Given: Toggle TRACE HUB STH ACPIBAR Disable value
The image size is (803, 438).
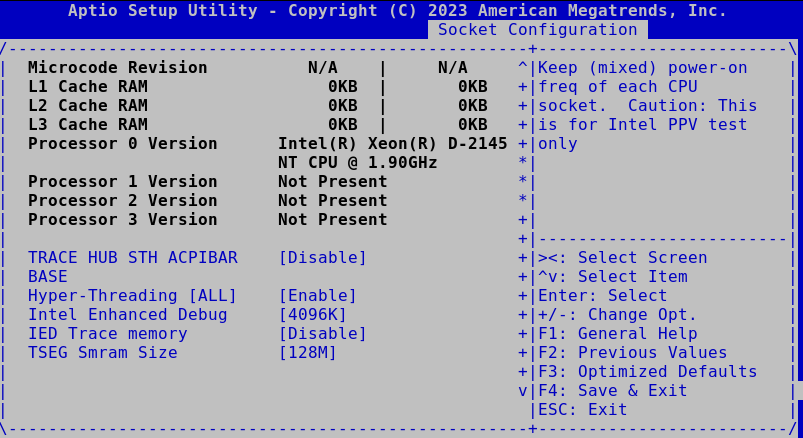Looking at the screenshot, I should tap(322, 258).
